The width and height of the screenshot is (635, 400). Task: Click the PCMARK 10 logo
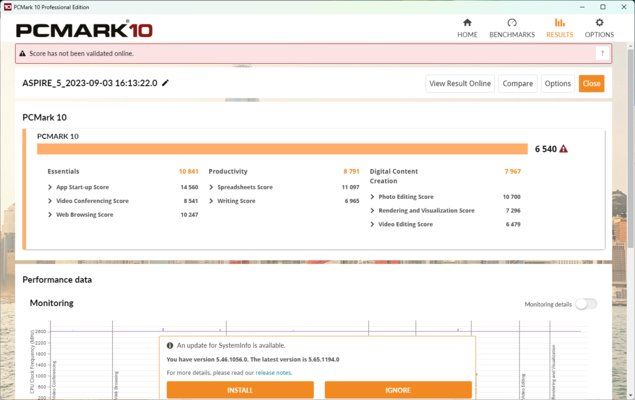tap(84, 30)
